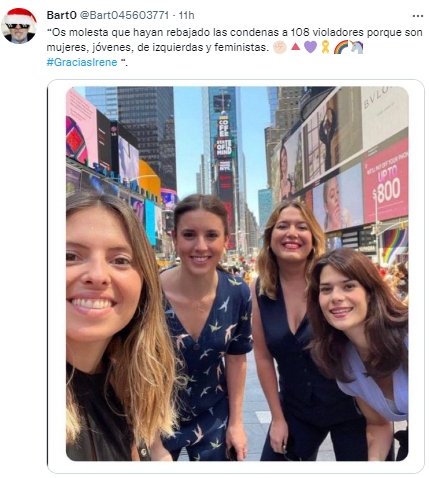The height and width of the screenshot is (478, 429).
Task: Open the tweet's 11h timestamp
Action: click(x=187, y=15)
